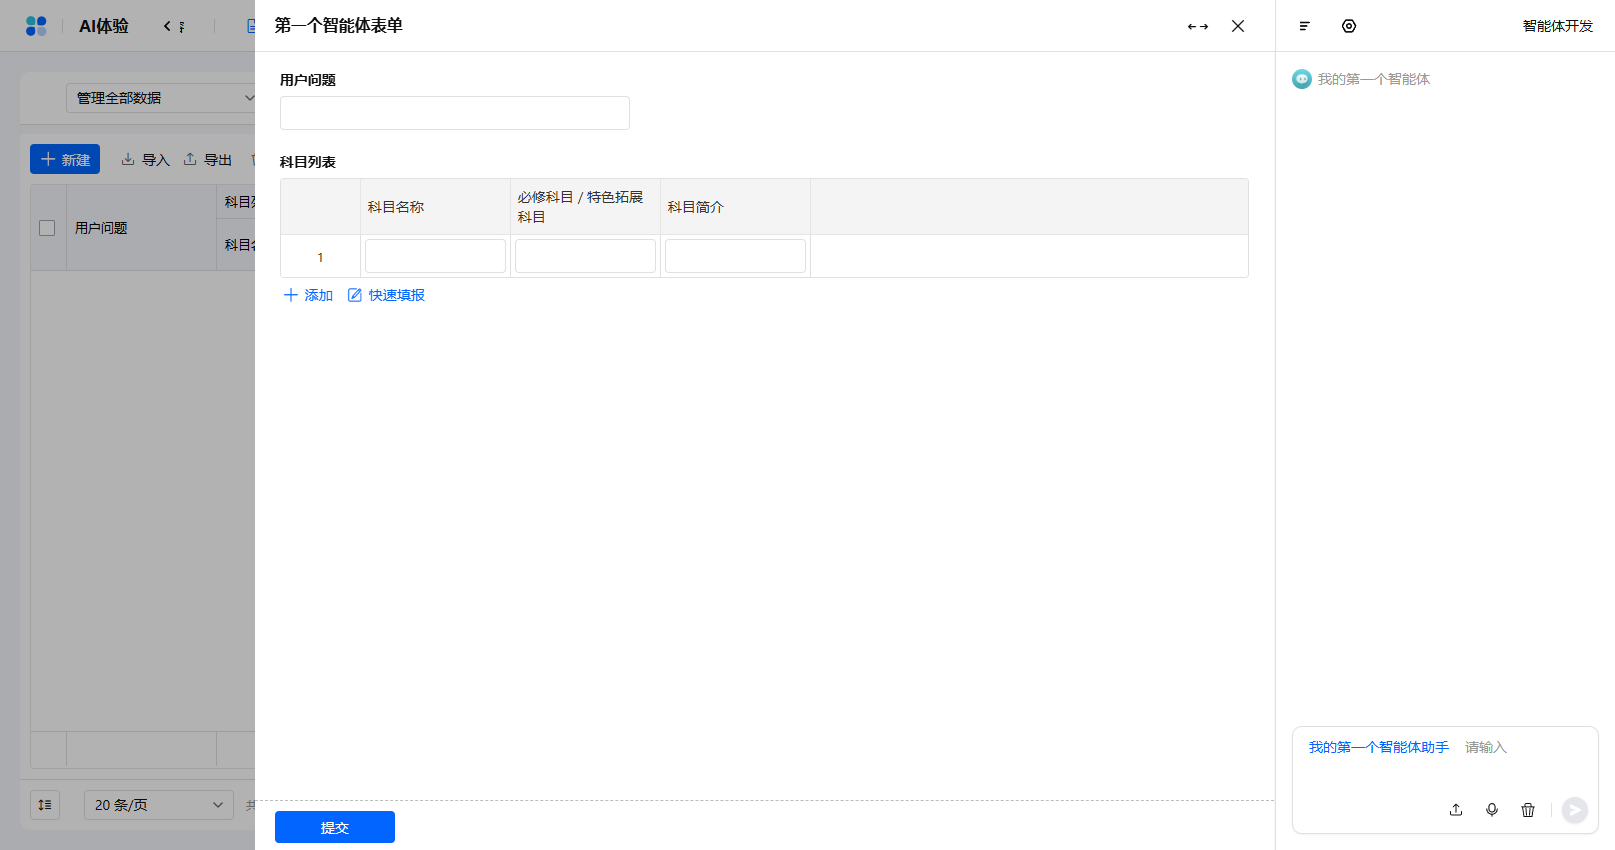Submit the form with 提交 button
The image size is (1615, 850).
335,827
